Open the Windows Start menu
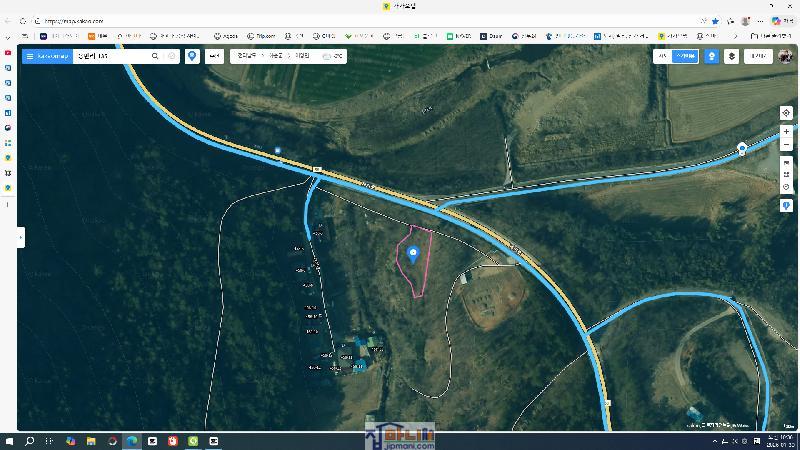This screenshot has height=450, width=800. pos(10,441)
